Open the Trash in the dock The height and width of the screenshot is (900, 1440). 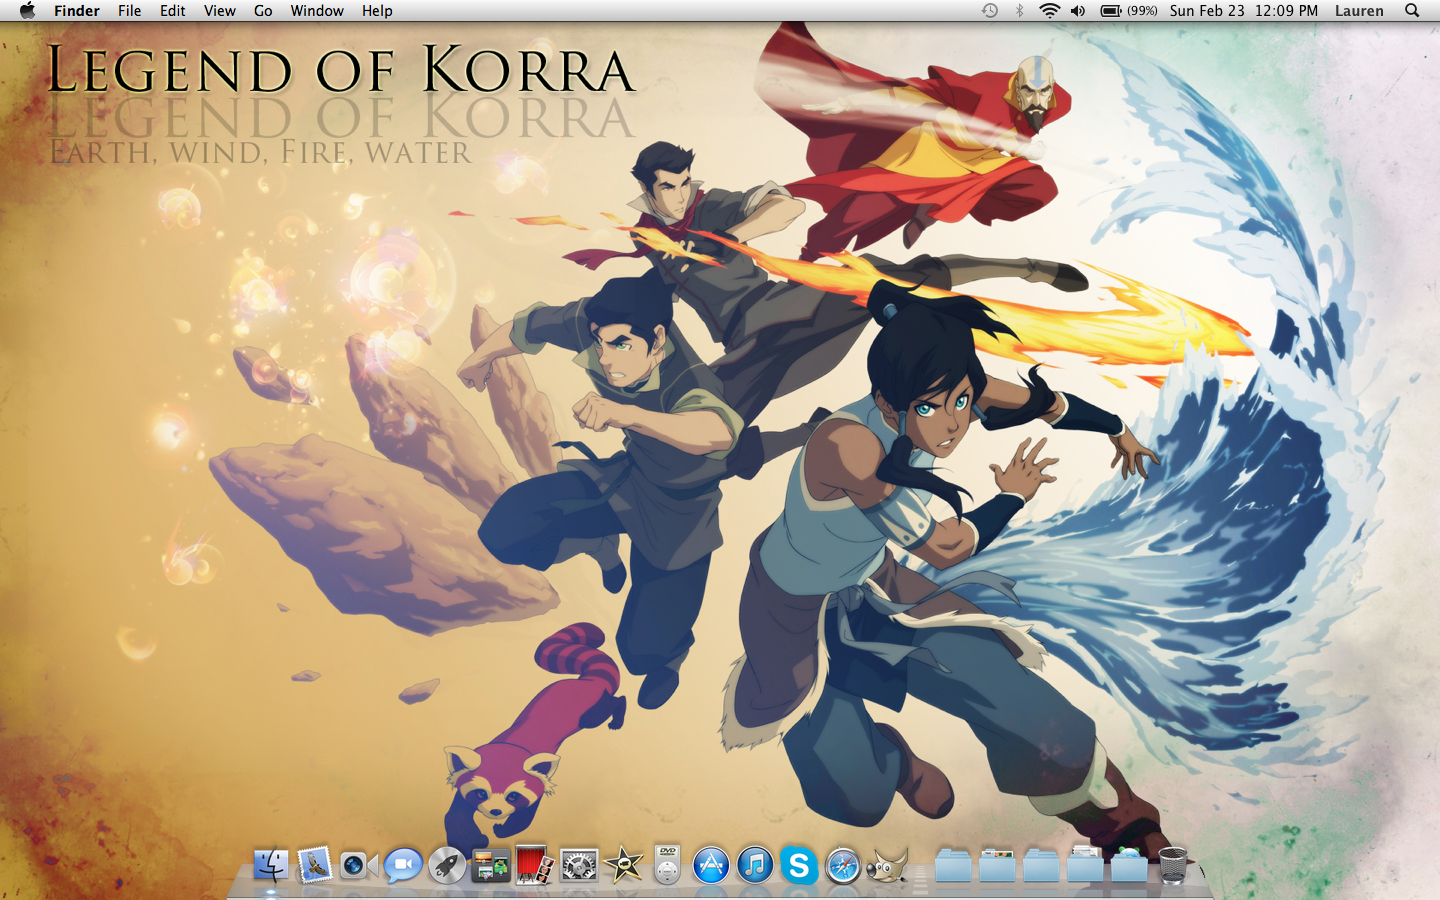point(1173,865)
